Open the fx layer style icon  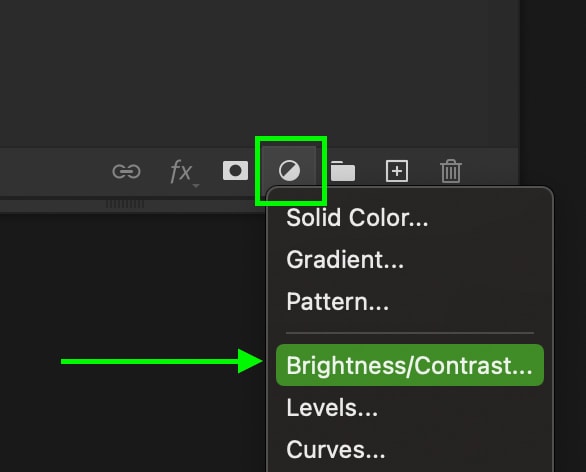(x=181, y=171)
